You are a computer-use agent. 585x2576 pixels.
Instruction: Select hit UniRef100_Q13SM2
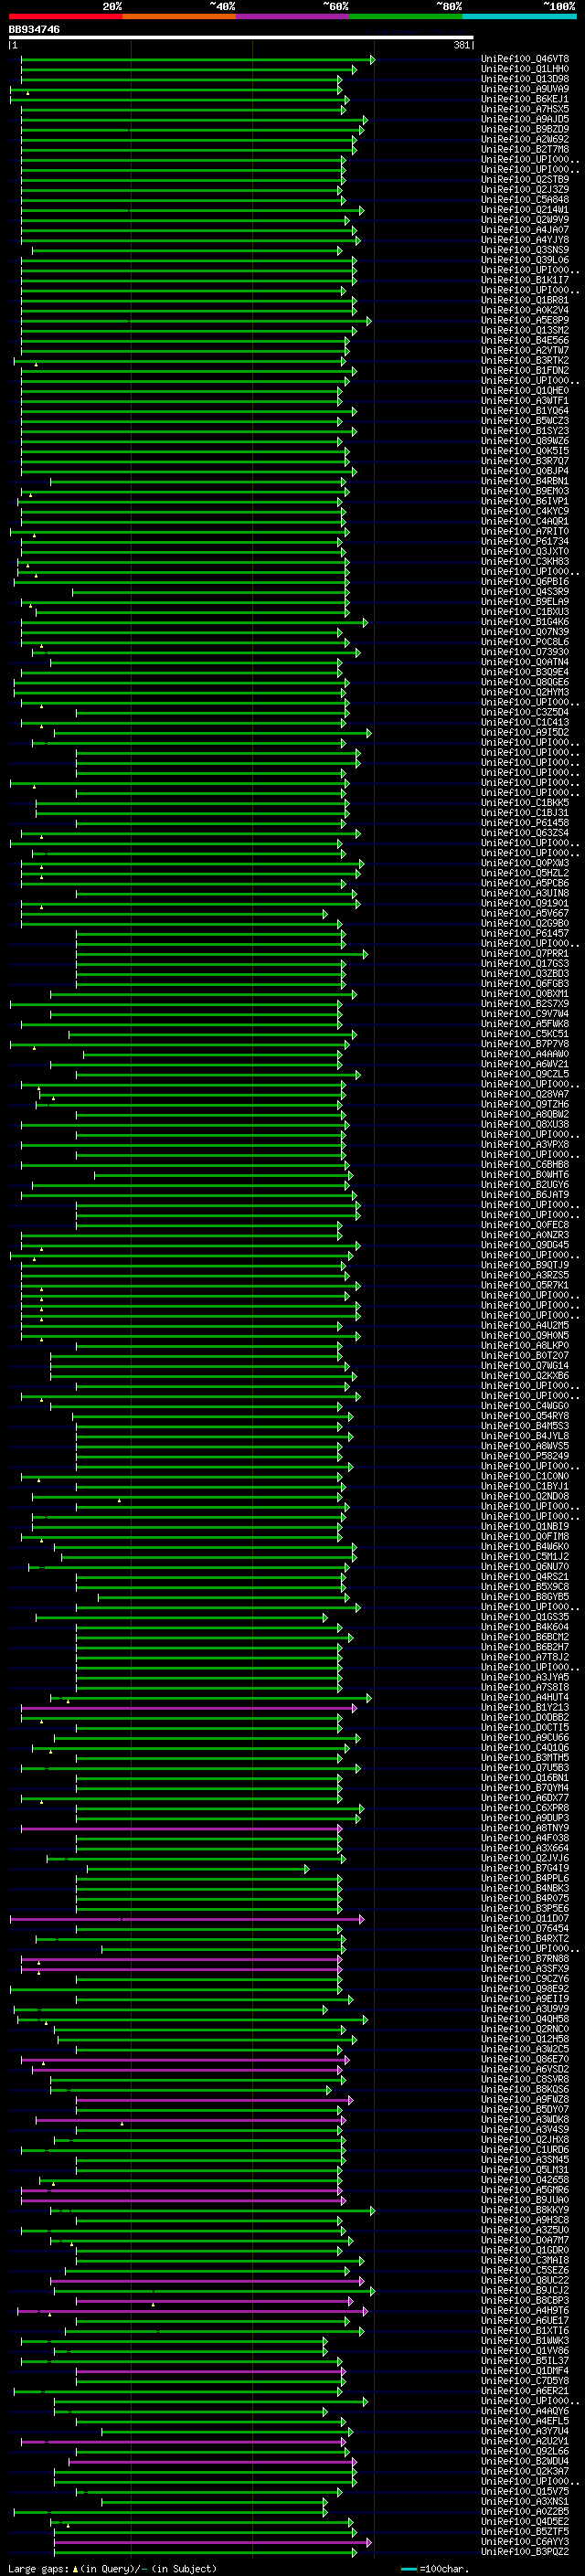coord(525,330)
